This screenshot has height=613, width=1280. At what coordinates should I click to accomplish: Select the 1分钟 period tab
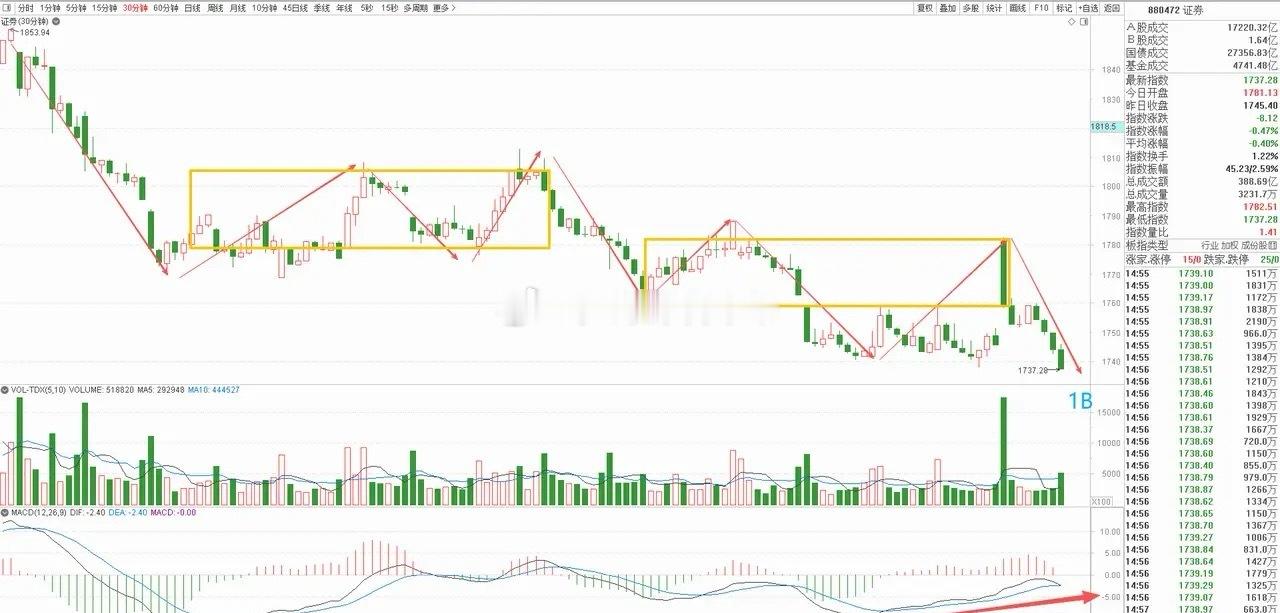point(50,7)
